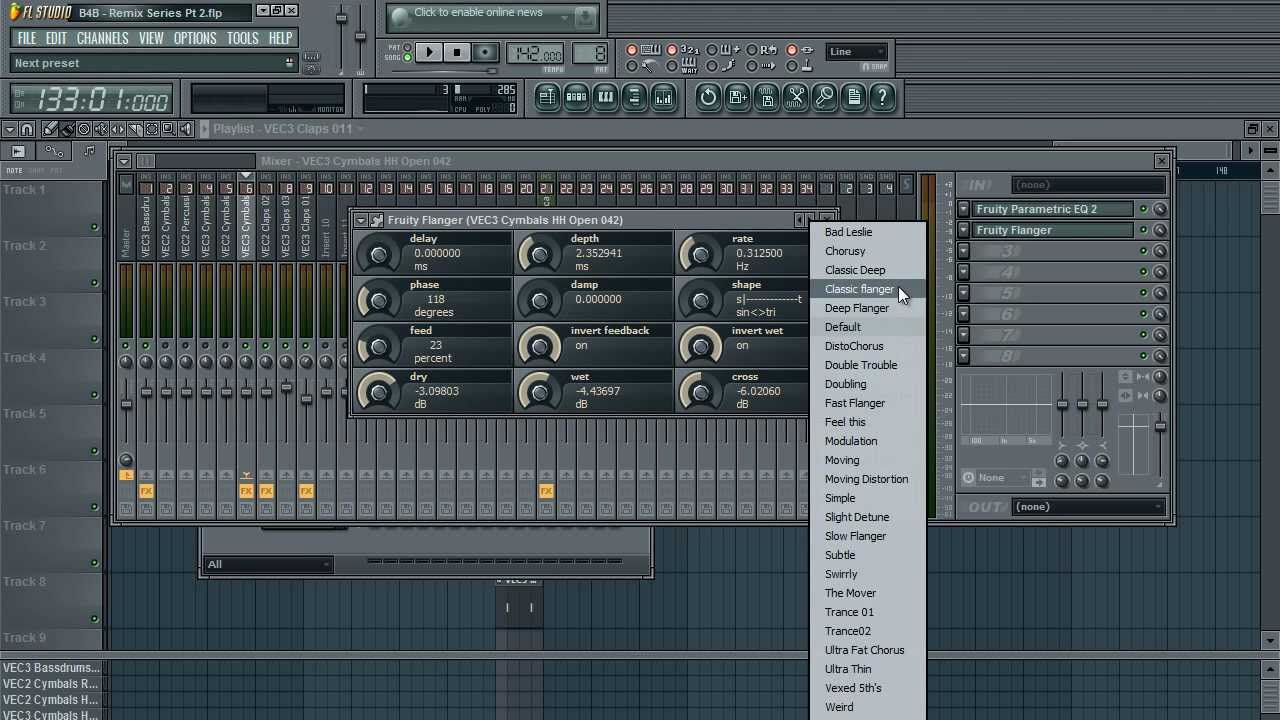Viewport: 1280px width, 720px height.
Task: Open the mixer IN (none) input selector
Action: pyautogui.click(x=1089, y=185)
